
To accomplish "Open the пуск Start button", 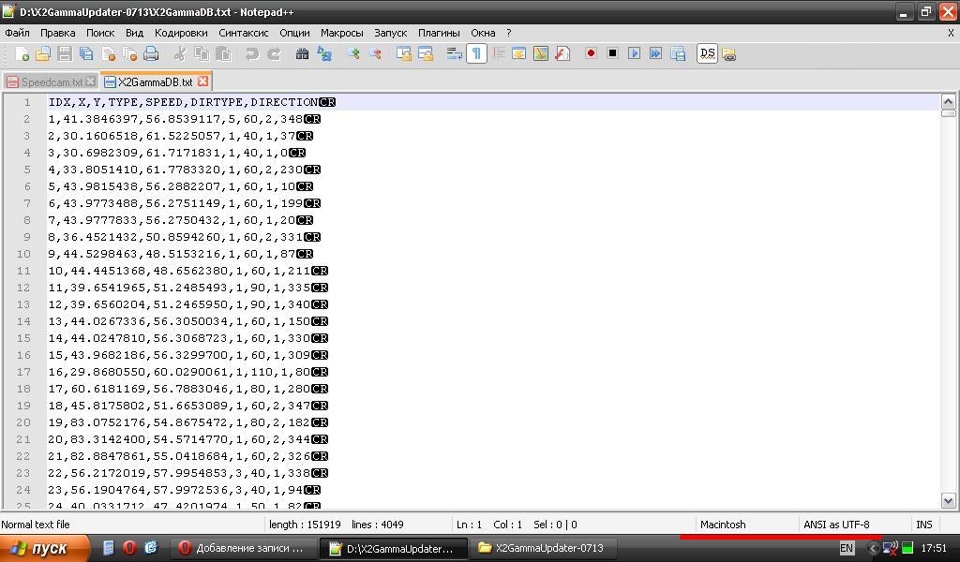I will [x=43, y=549].
